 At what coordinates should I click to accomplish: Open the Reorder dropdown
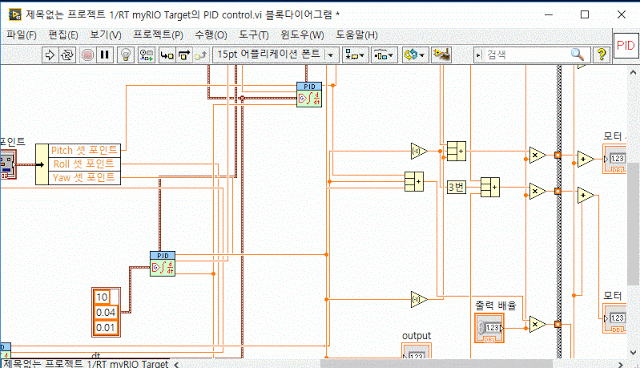[415, 55]
